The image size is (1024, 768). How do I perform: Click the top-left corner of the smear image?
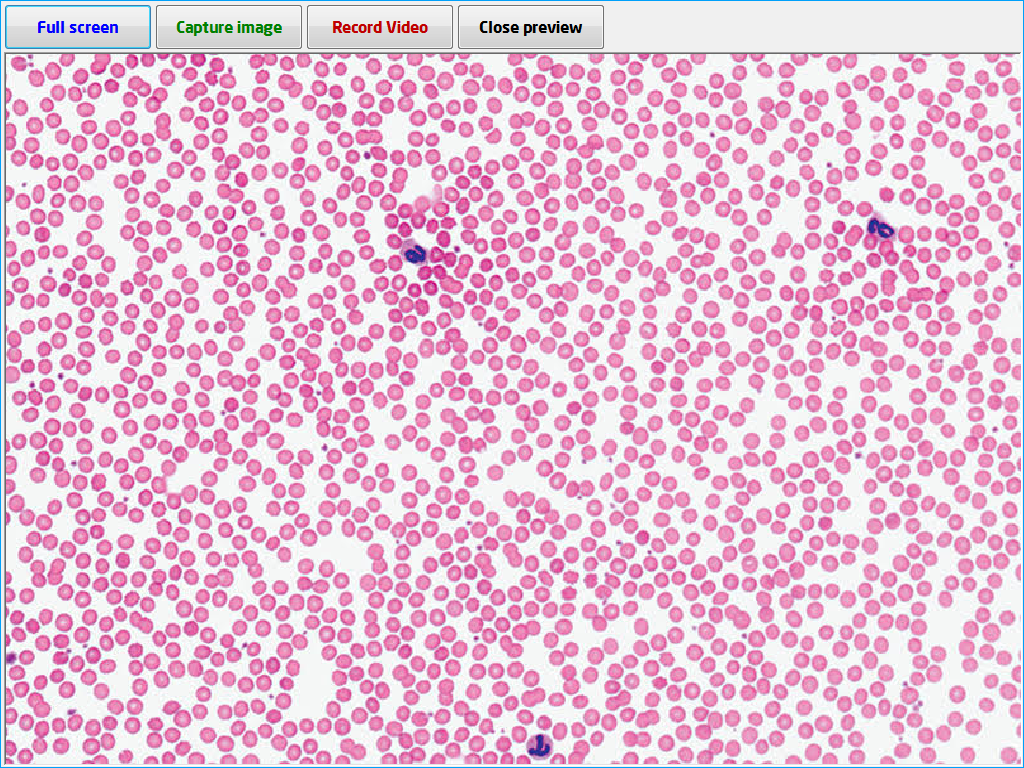click(8, 56)
